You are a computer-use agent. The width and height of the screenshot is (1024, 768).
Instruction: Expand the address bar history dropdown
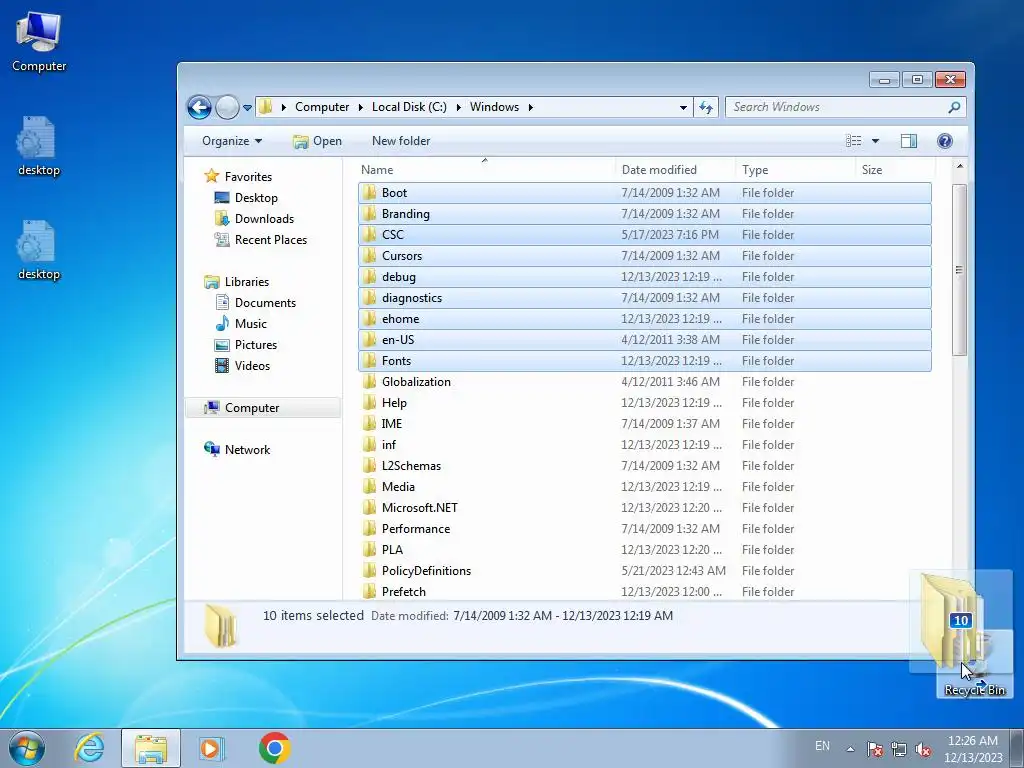pos(683,107)
